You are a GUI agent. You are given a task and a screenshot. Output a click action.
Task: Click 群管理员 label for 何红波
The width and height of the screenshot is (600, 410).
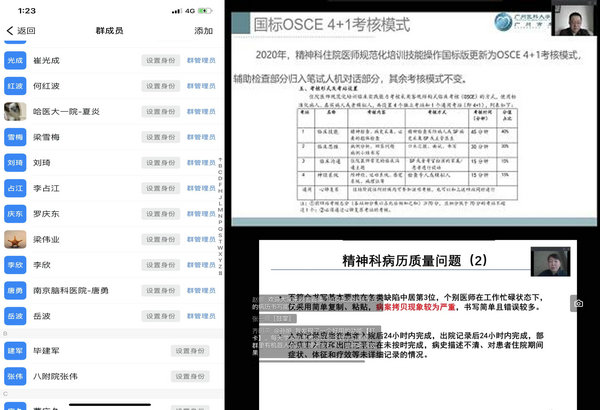pos(200,86)
